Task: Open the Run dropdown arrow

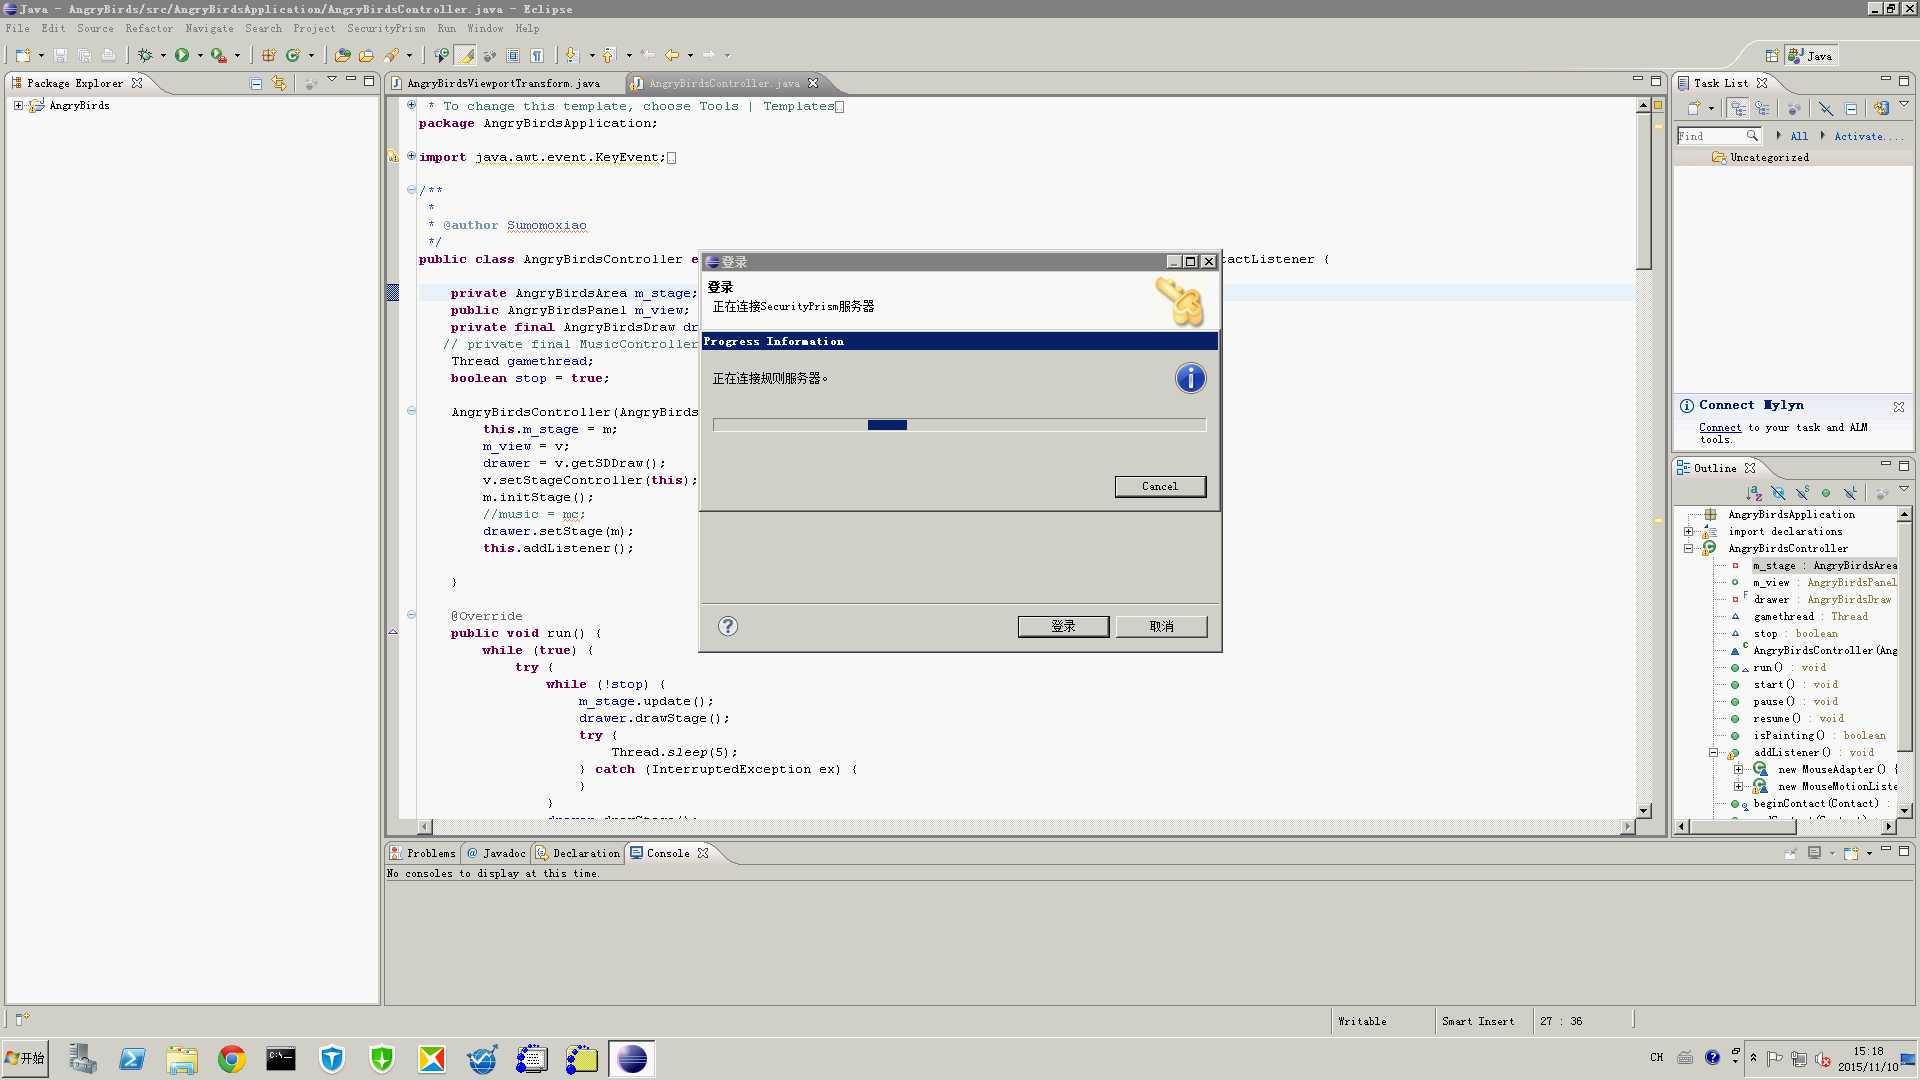Action: pyautogui.click(x=200, y=56)
